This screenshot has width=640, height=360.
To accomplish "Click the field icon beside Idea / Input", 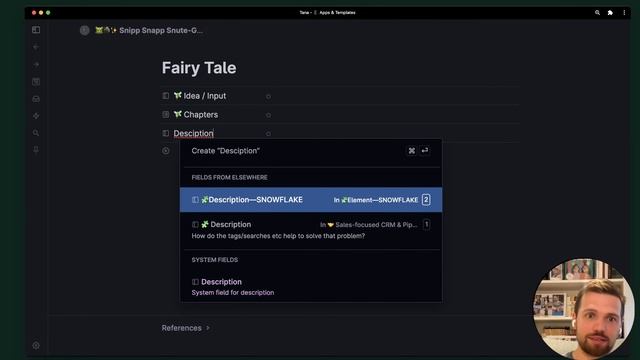I will pyautogui.click(x=166, y=96).
